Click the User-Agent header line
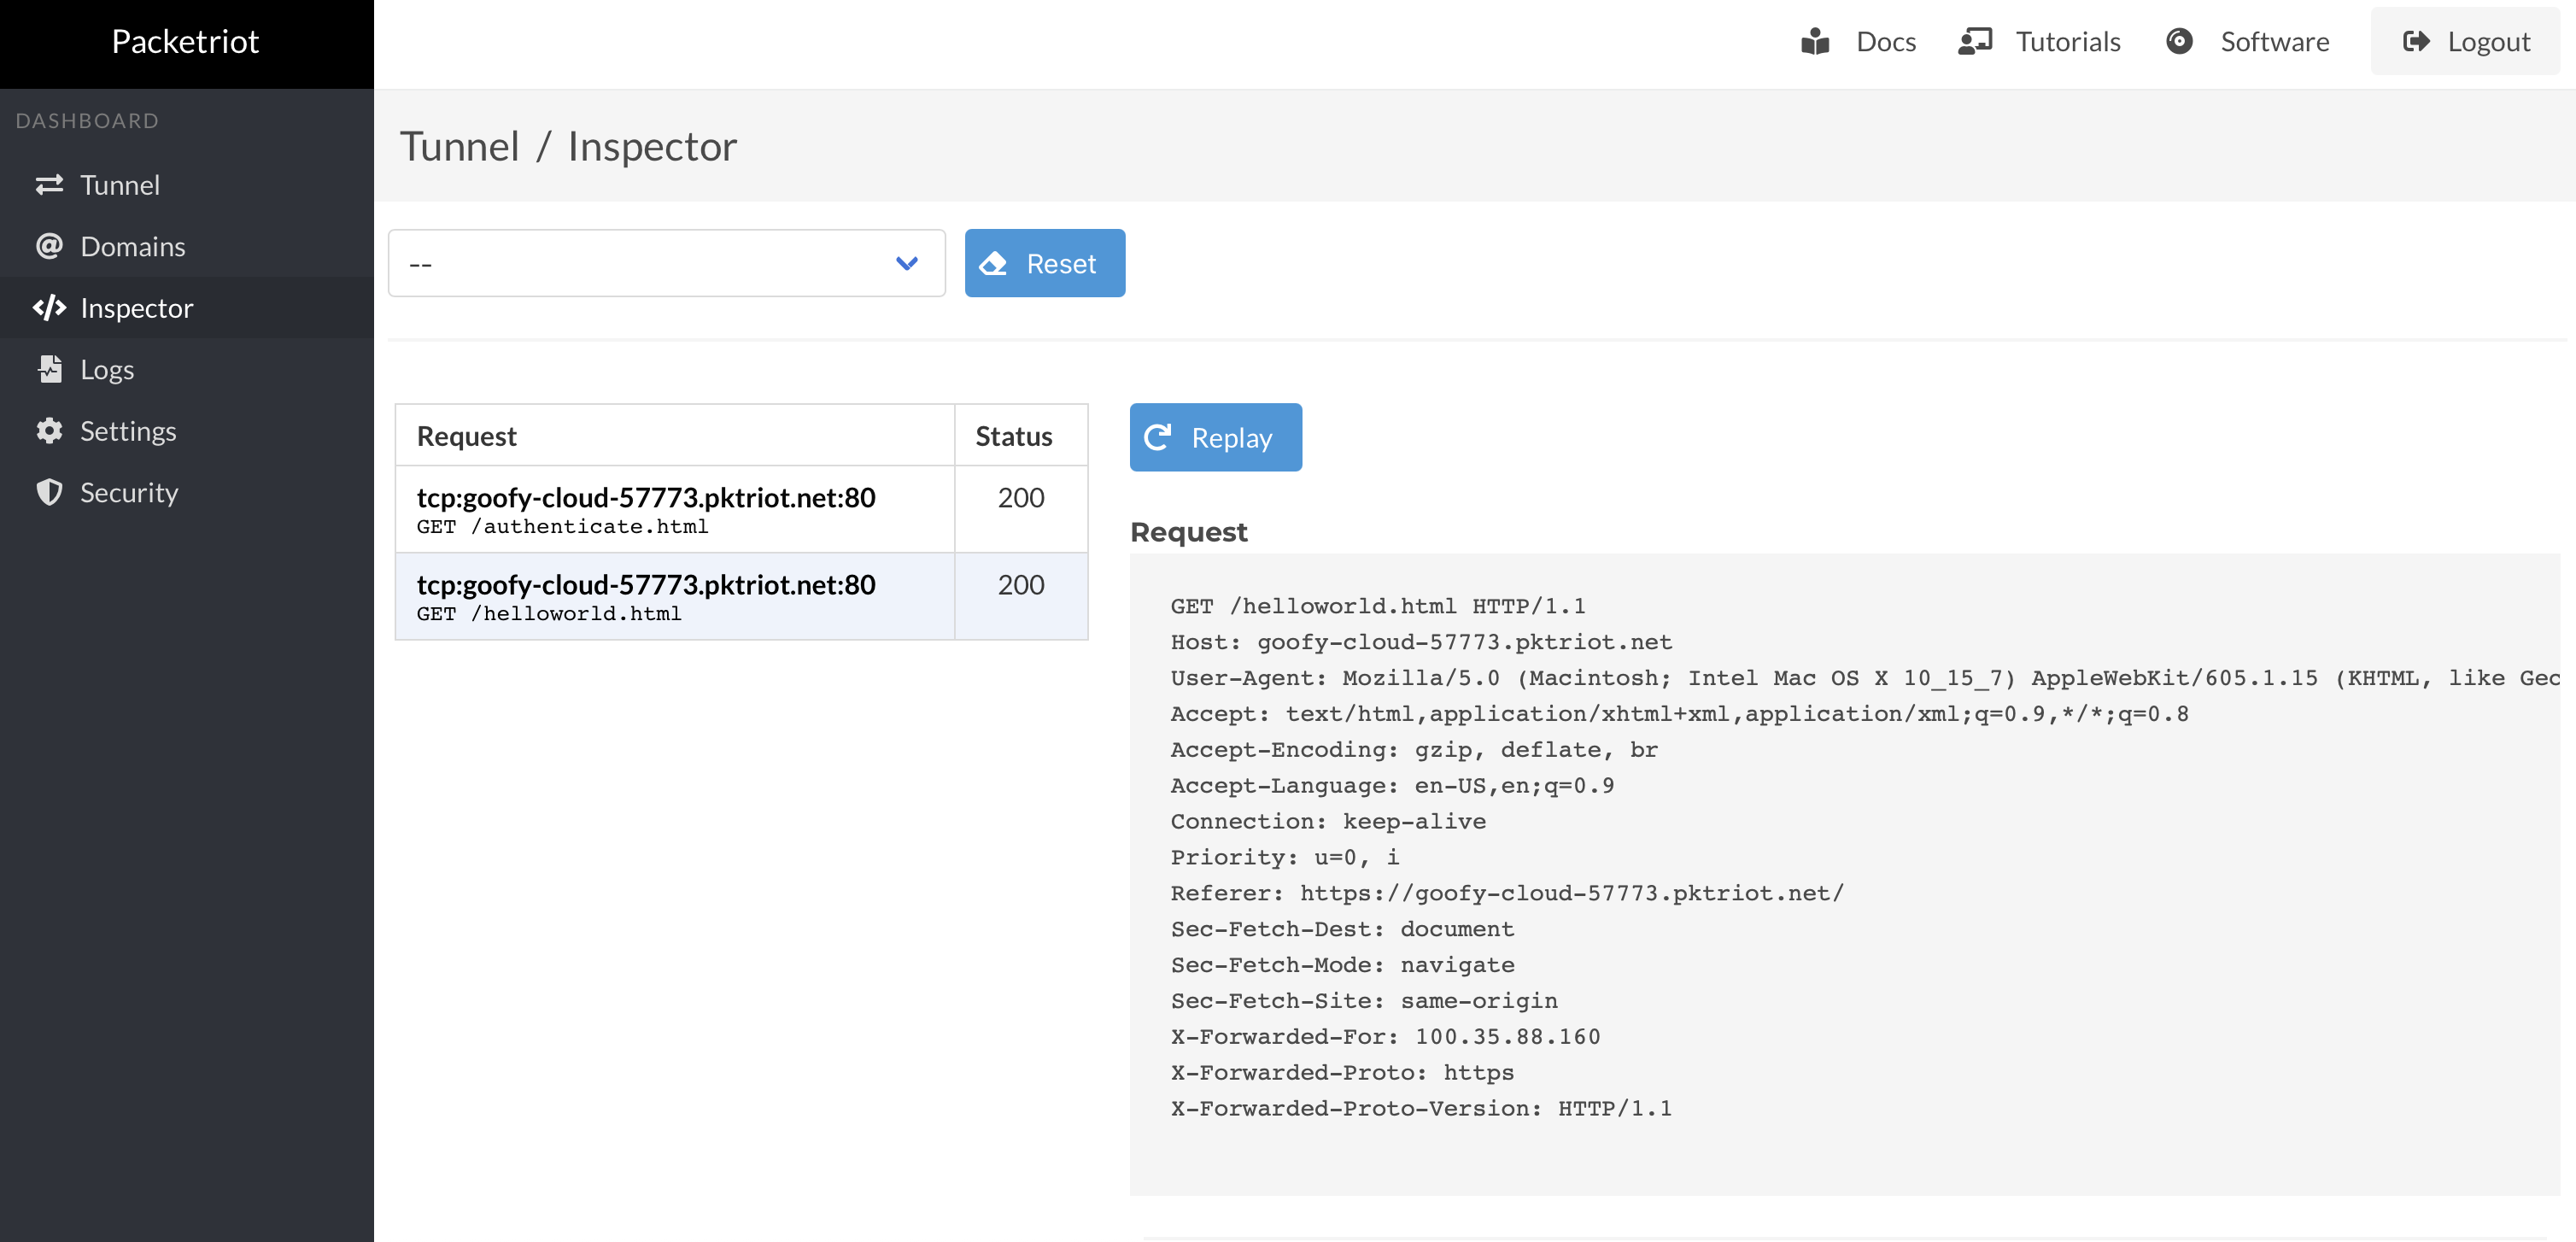The height and width of the screenshot is (1242, 2576). pyautogui.click(x=1865, y=678)
